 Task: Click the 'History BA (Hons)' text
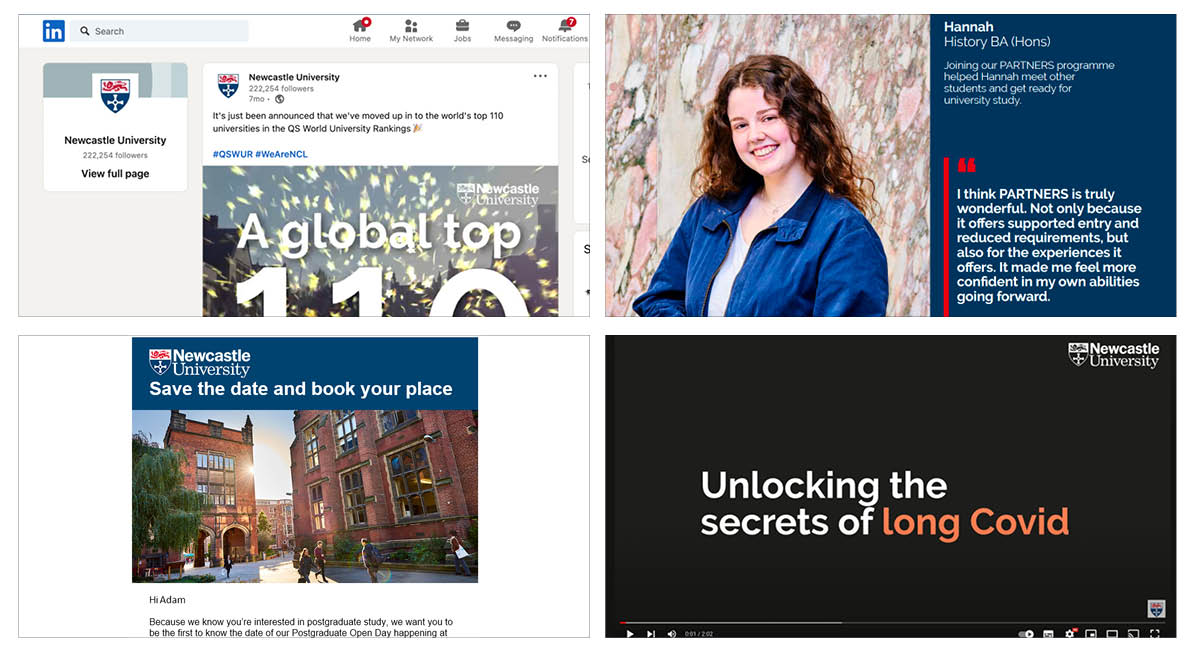(997, 42)
